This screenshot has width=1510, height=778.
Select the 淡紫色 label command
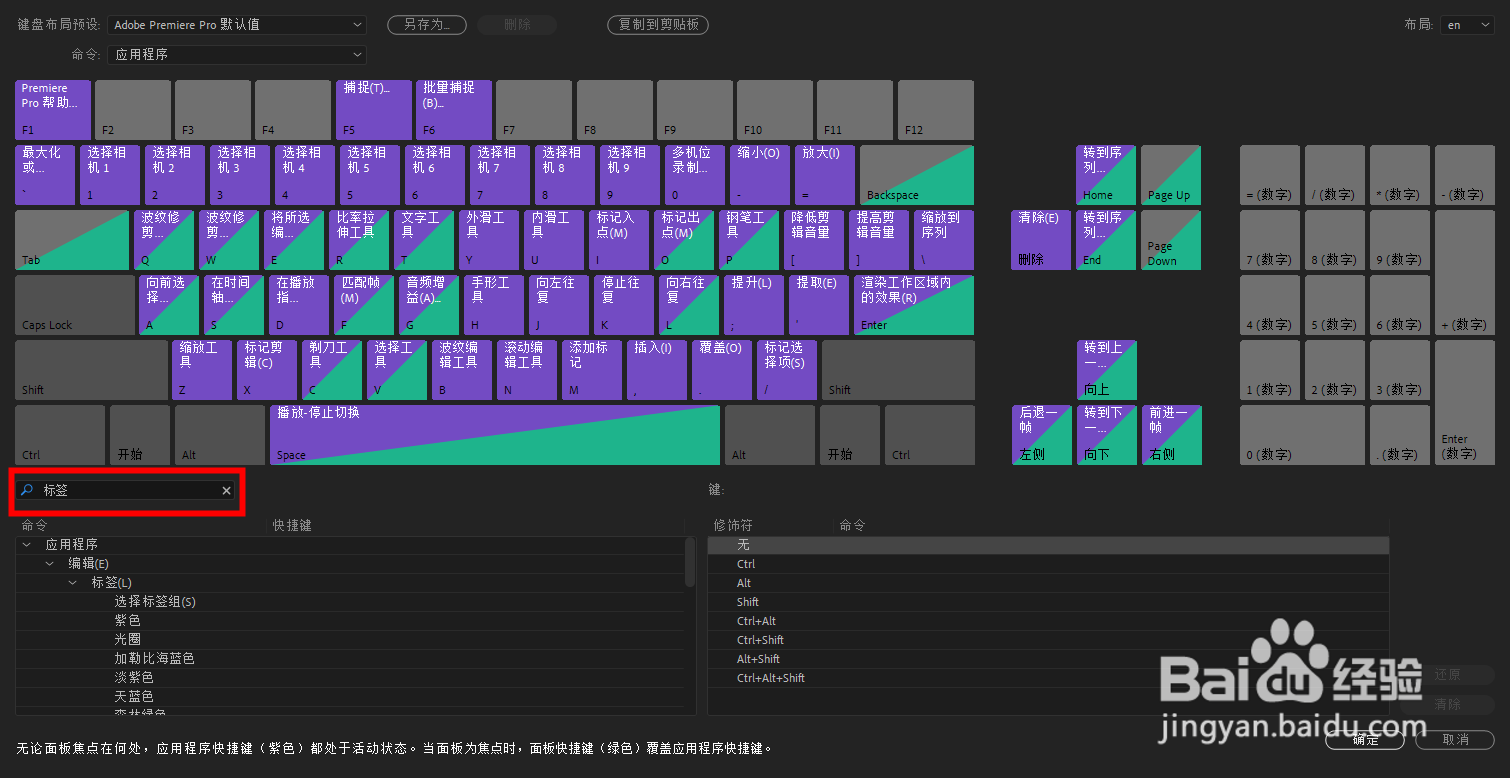(x=350, y=678)
